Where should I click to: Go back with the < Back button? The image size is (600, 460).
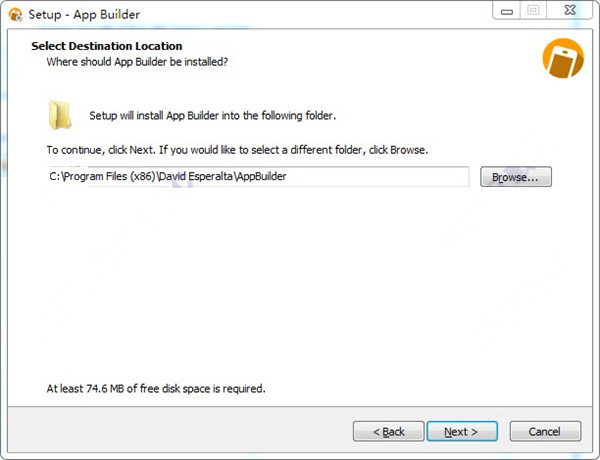click(388, 431)
